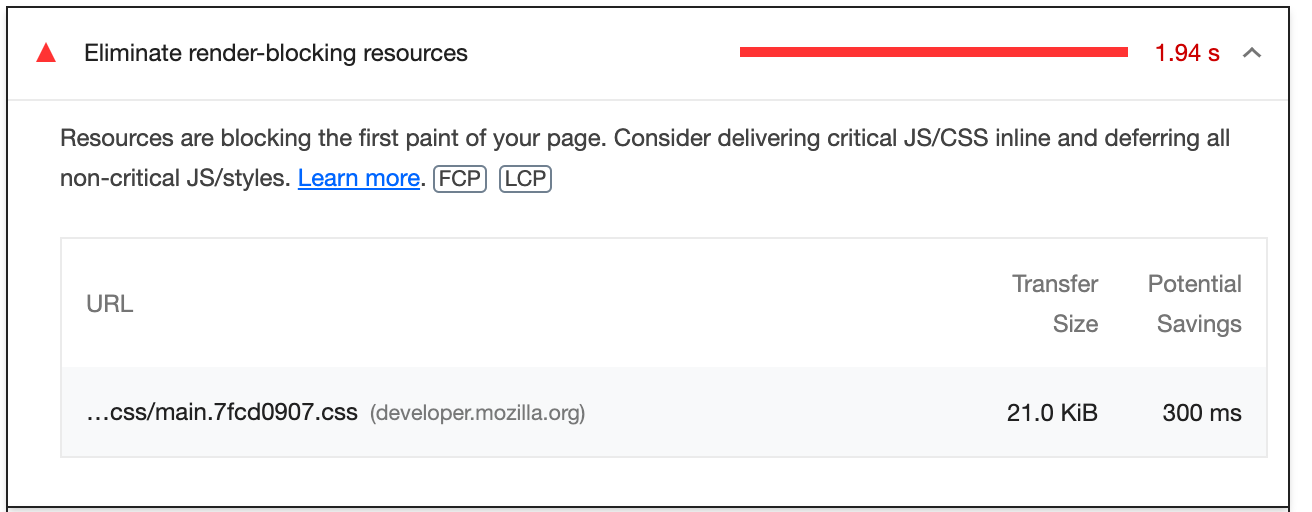Open the main.7fcd0907.css resource URL

pyautogui.click(x=222, y=412)
